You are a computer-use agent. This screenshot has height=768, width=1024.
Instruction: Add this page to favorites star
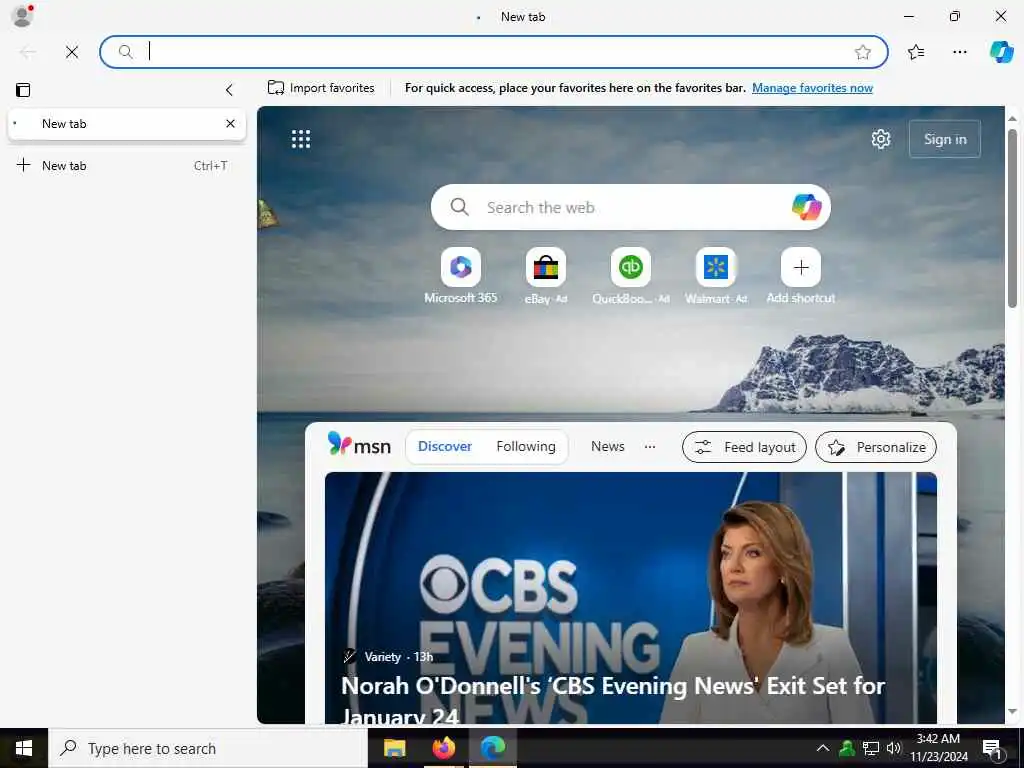(x=863, y=52)
